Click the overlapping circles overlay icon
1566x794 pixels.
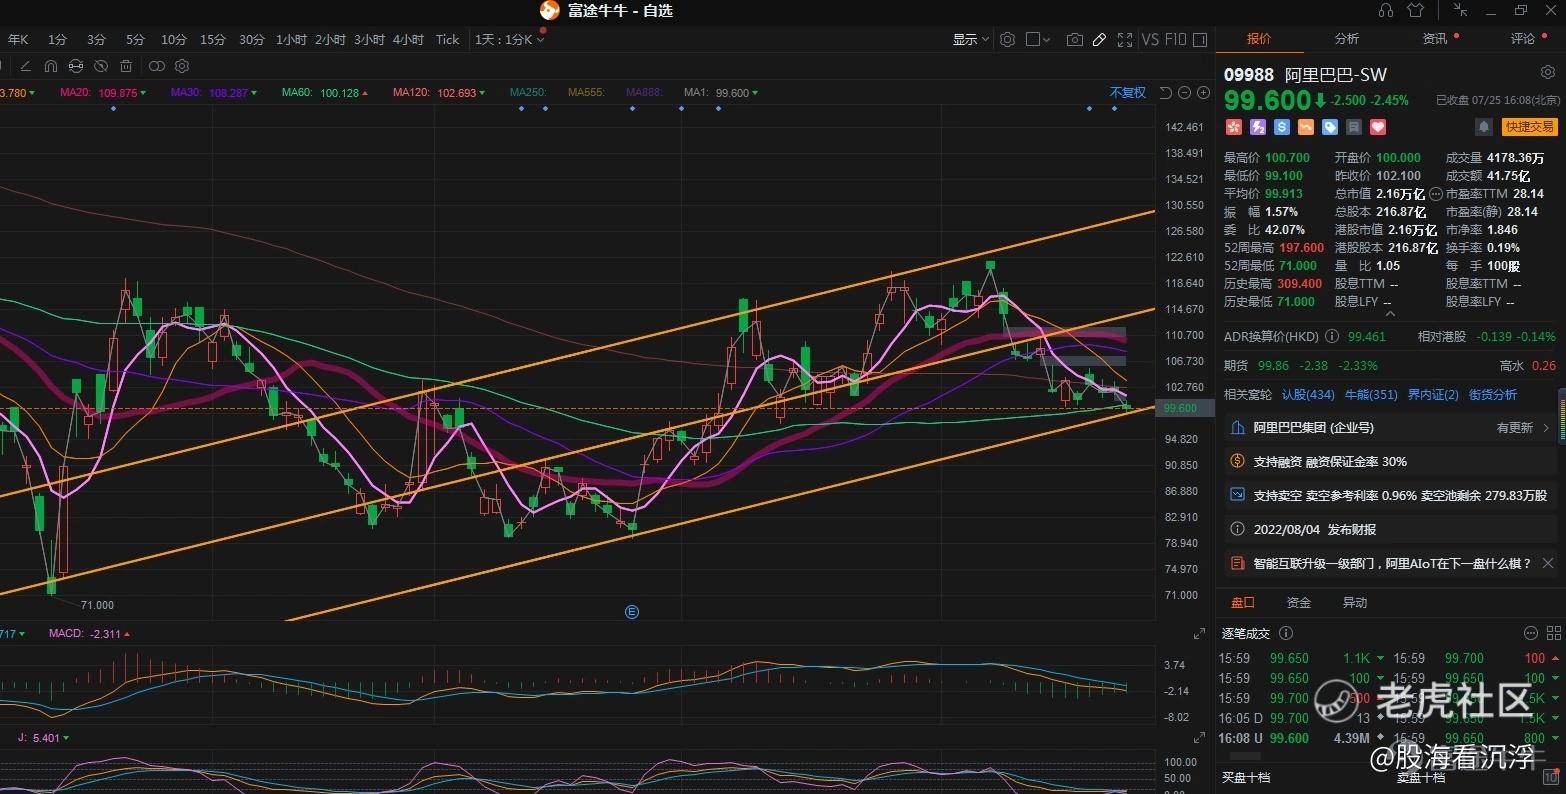point(157,66)
